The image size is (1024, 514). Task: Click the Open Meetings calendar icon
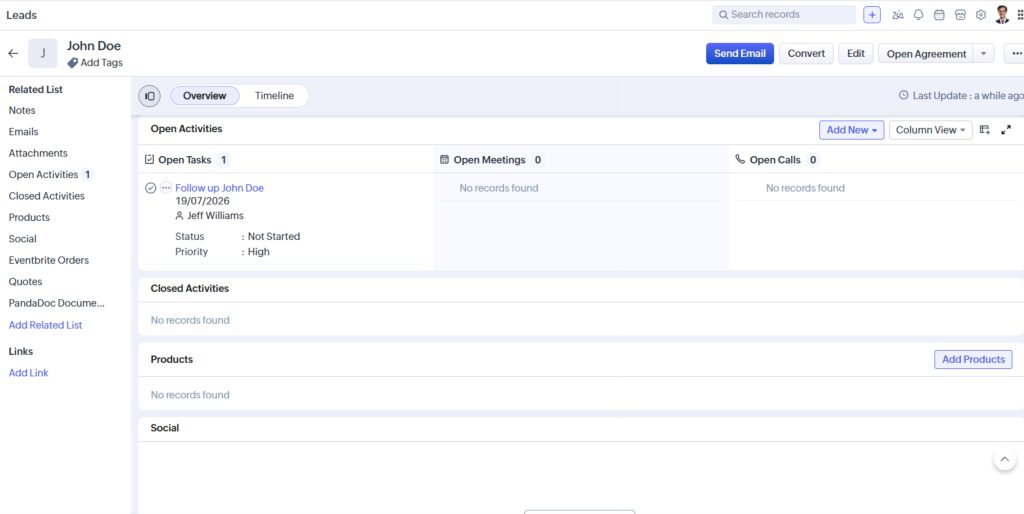coord(444,159)
